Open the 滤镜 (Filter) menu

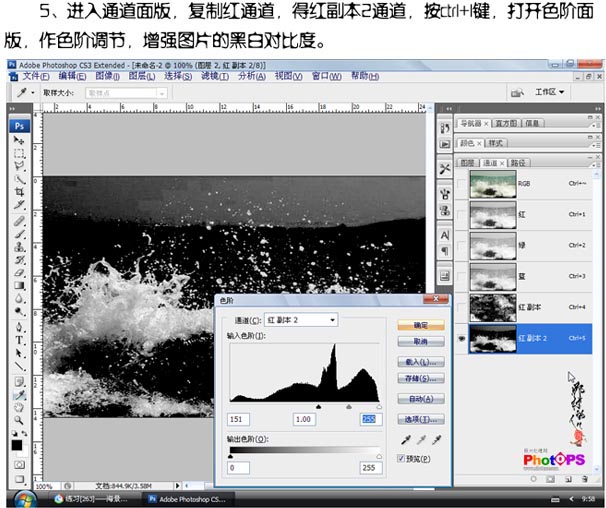coord(213,76)
